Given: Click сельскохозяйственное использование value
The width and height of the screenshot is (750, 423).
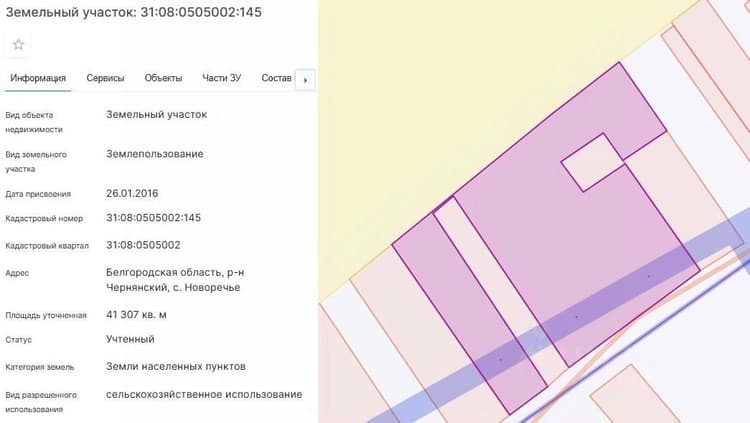Looking at the screenshot, I should pyautogui.click(x=204, y=394).
